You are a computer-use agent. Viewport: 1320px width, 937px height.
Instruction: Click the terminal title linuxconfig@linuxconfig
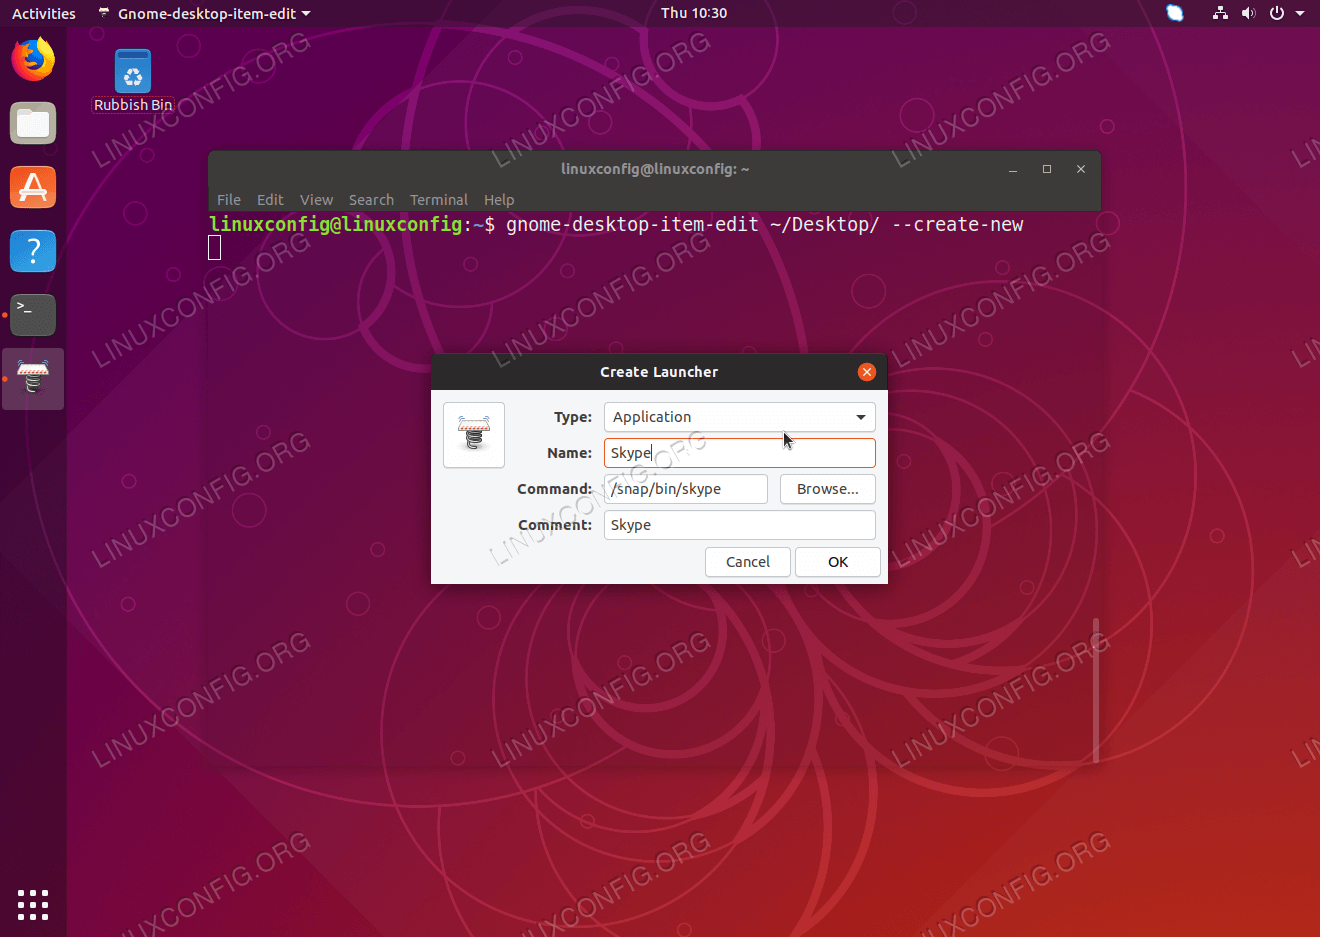pyautogui.click(x=655, y=169)
